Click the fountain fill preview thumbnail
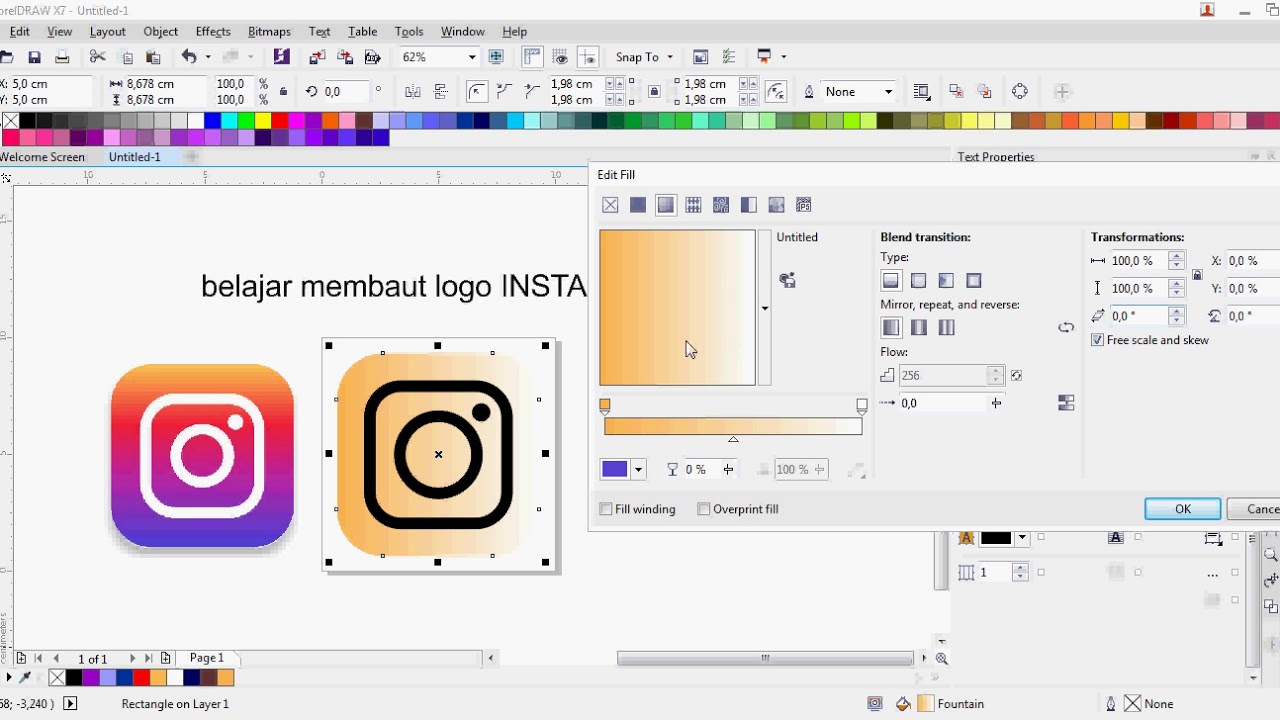The image size is (1280, 720). [677, 308]
